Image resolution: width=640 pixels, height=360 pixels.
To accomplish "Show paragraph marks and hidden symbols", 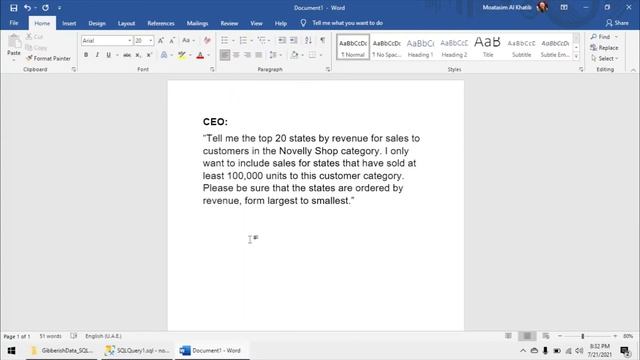I will click(322, 40).
